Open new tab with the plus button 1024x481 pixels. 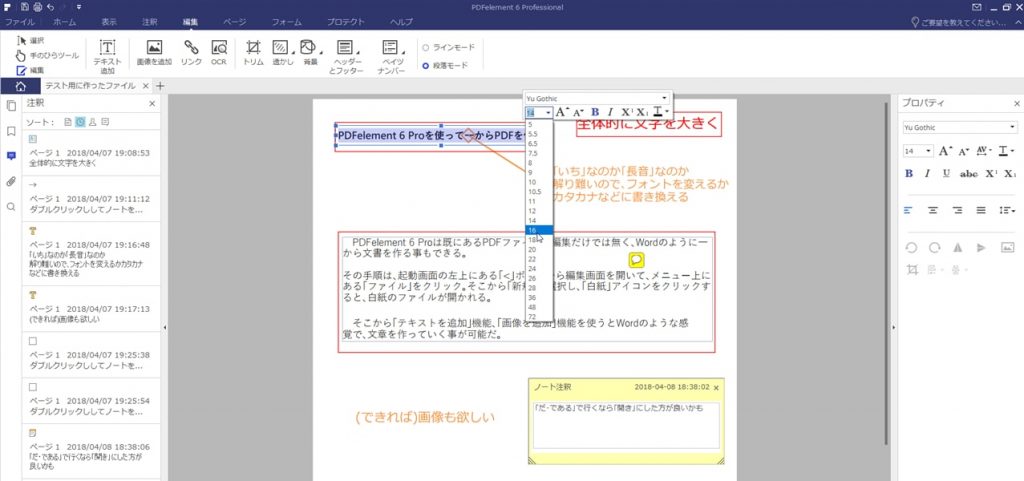pos(160,86)
